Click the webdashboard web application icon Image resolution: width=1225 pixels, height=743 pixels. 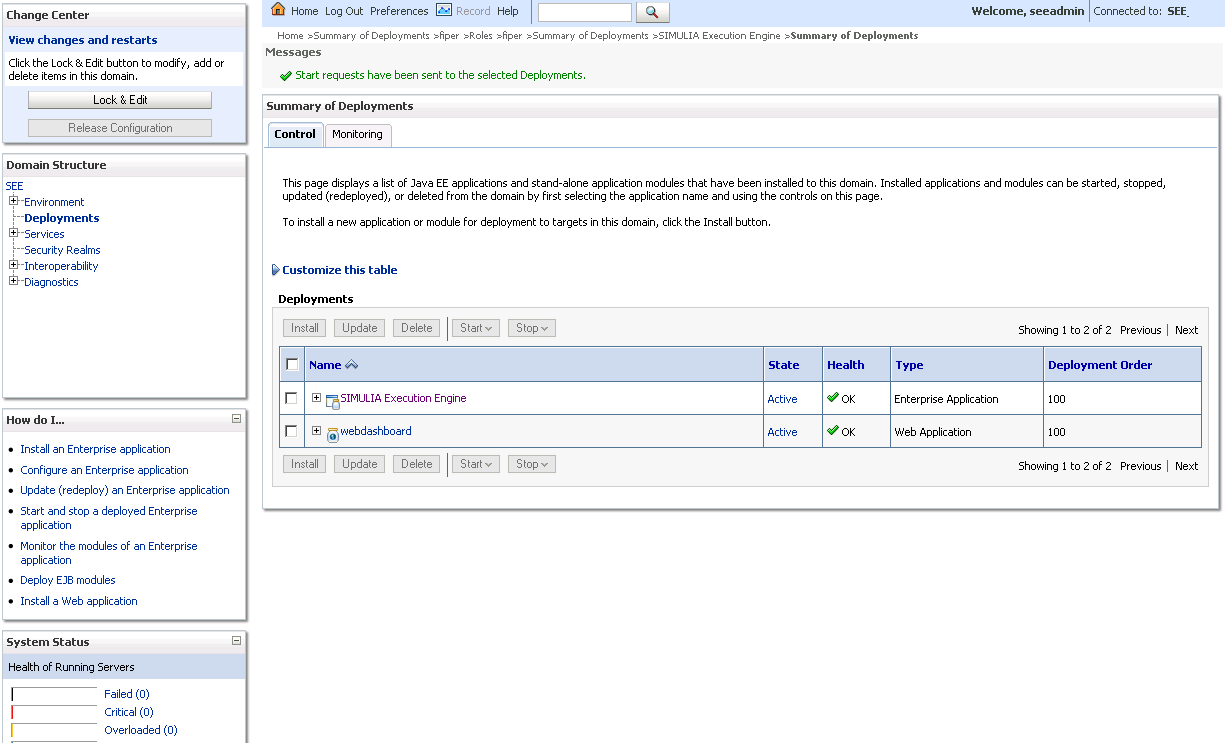coord(331,432)
